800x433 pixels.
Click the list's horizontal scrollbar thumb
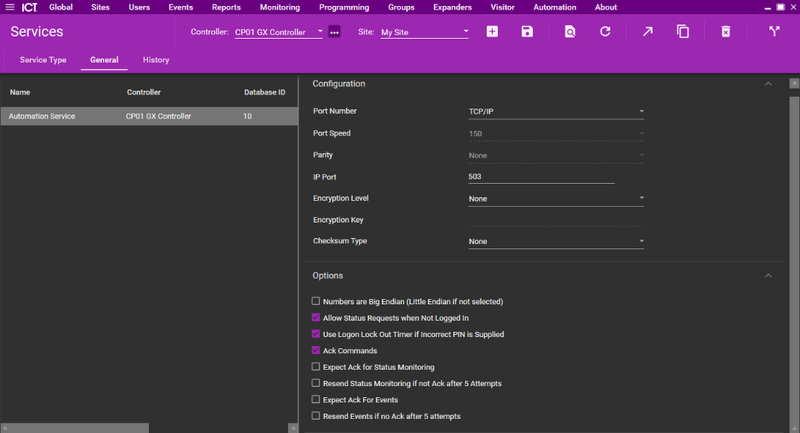point(79,428)
